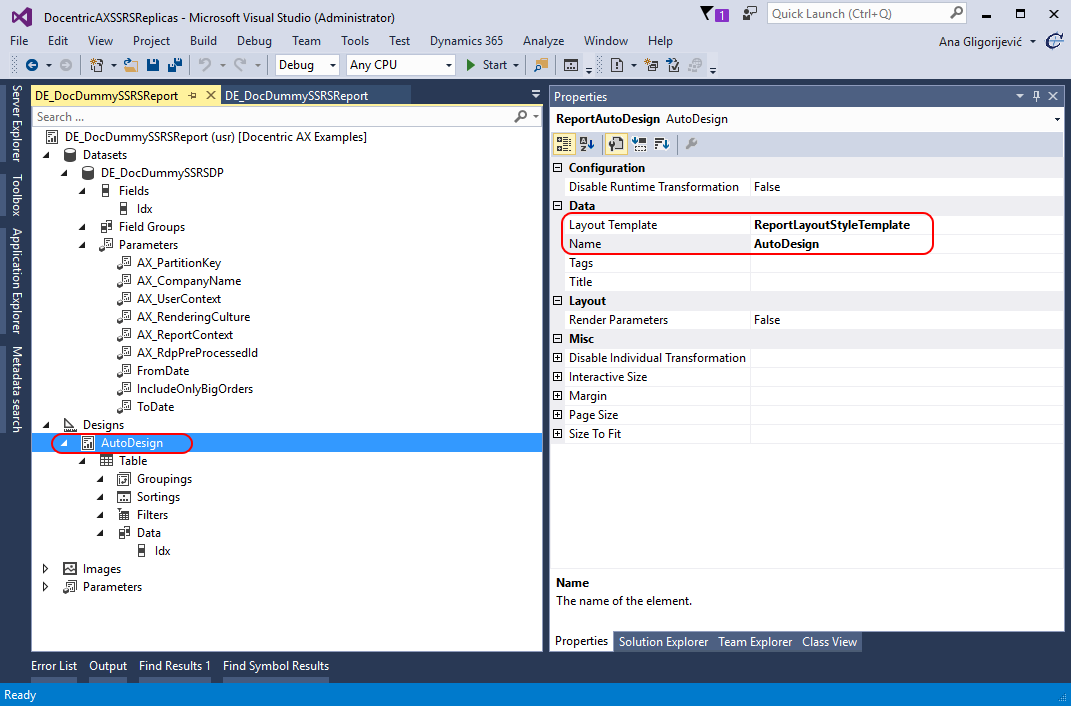Click the Quick Launch magnifier icon
The height and width of the screenshot is (706, 1071).
pos(957,12)
